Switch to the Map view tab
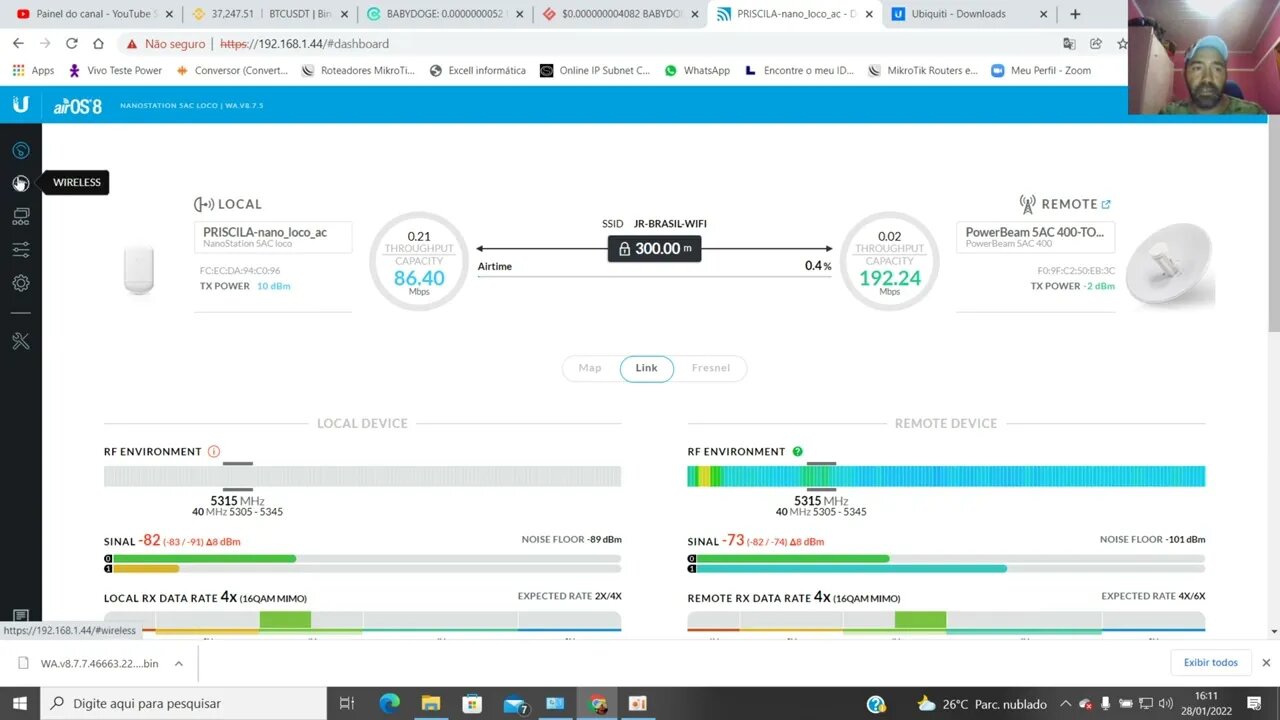 coord(590,368)
